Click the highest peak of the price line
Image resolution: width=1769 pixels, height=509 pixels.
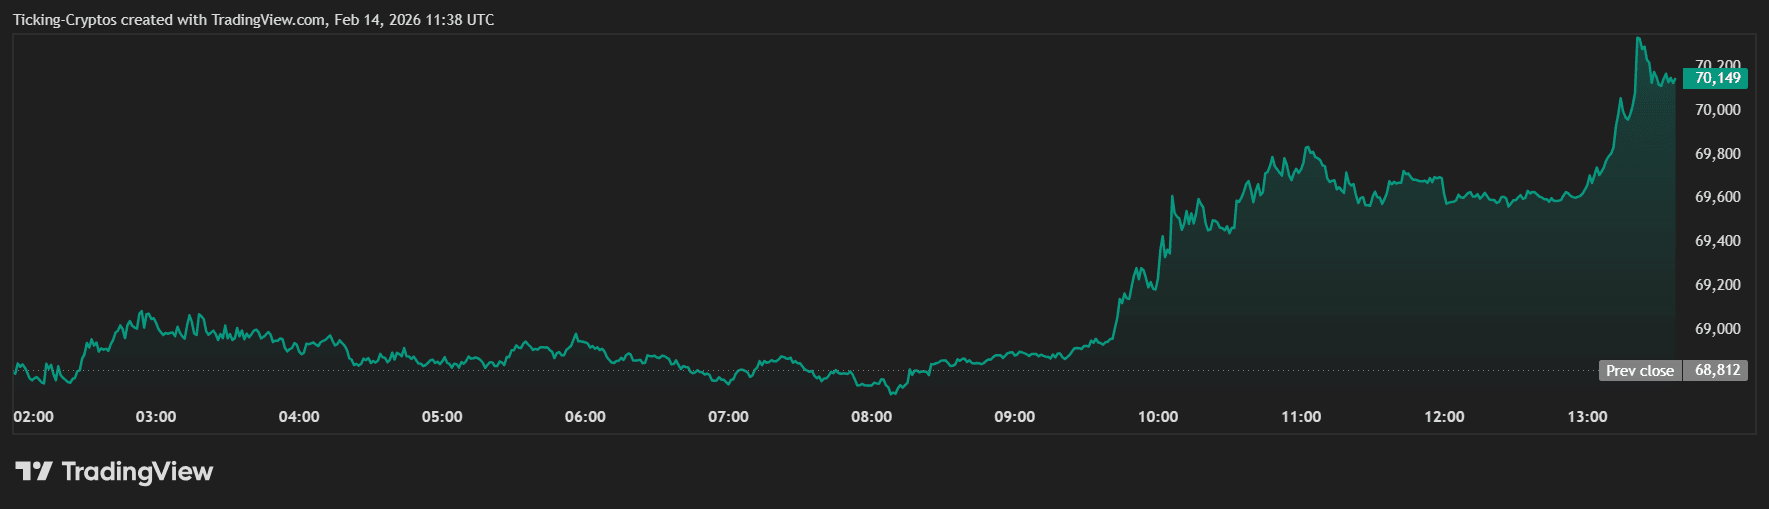pos(1638,39)
